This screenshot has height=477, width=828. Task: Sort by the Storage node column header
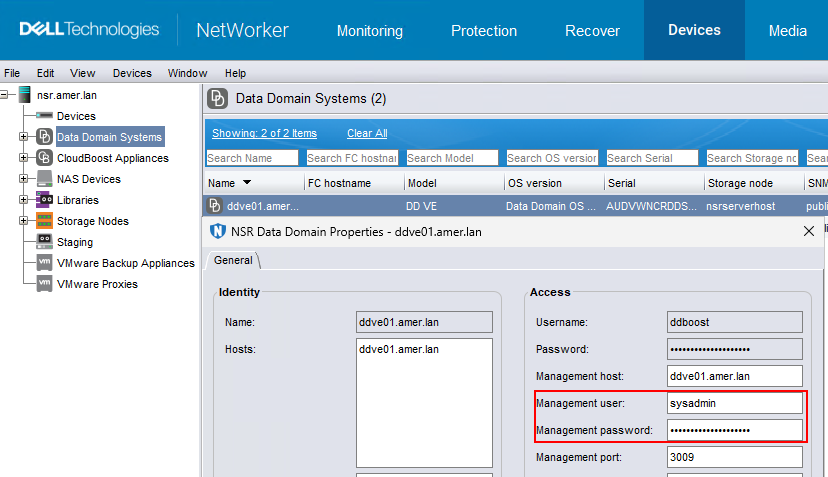click(754, 183)
